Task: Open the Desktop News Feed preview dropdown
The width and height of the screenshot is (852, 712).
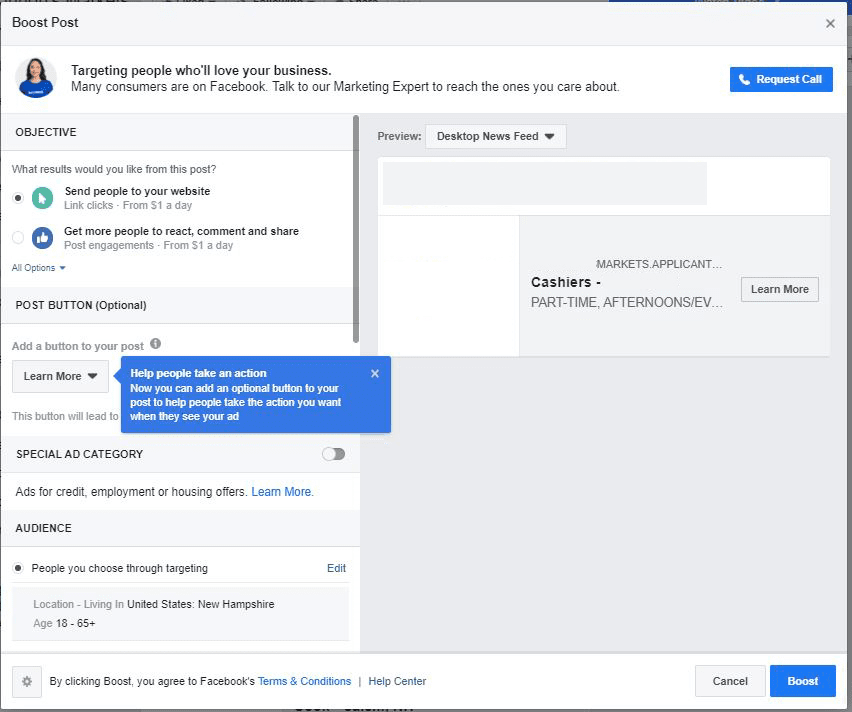Action: (495, 136)
